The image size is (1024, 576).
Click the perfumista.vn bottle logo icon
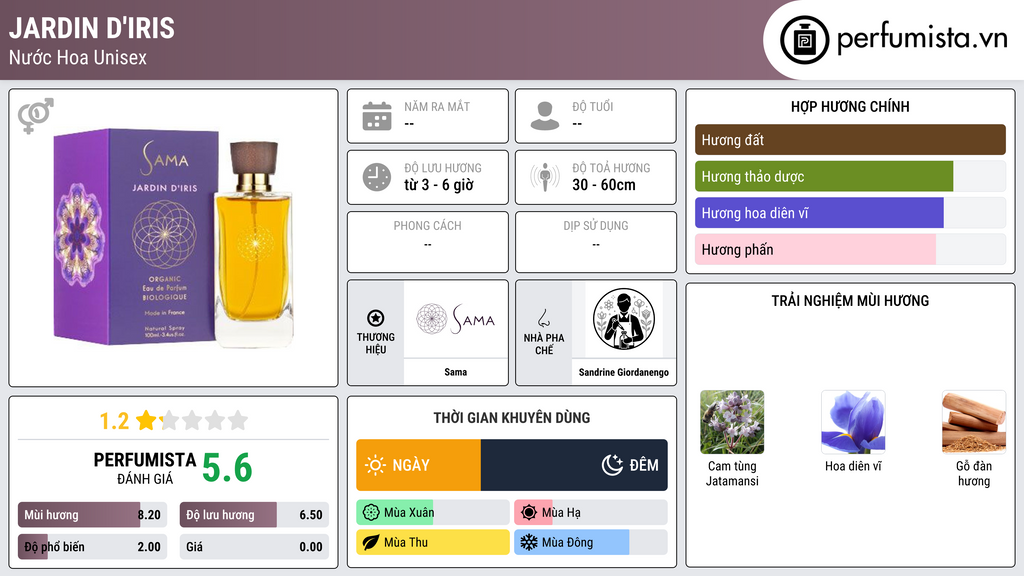point(805,40)
